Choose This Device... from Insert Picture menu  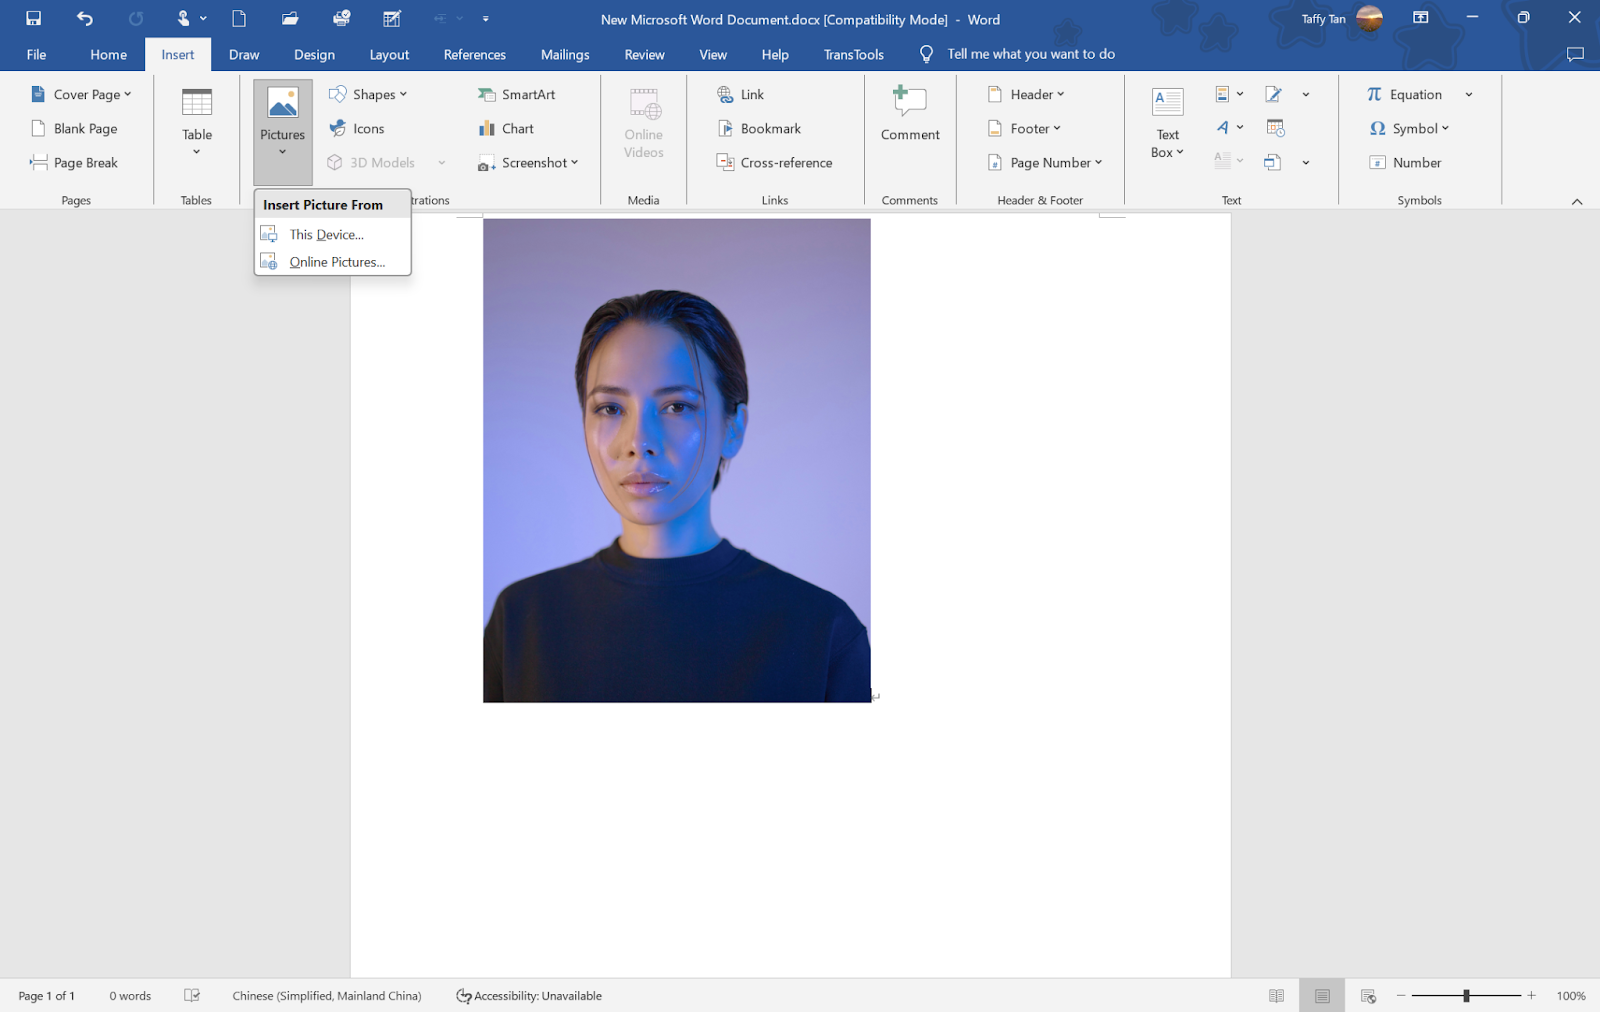pos(333,234)
